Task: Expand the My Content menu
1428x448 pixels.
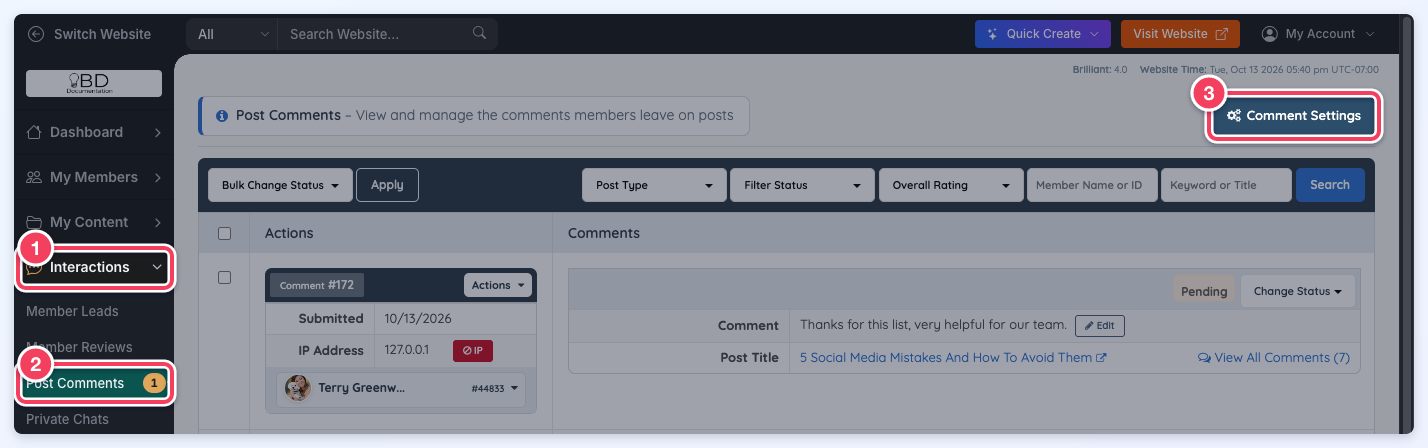Action: [x=94, y=222]
